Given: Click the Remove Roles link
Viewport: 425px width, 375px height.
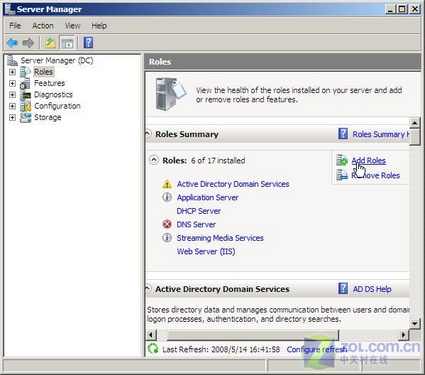Looking at the screenshot, I should (376, 175).
